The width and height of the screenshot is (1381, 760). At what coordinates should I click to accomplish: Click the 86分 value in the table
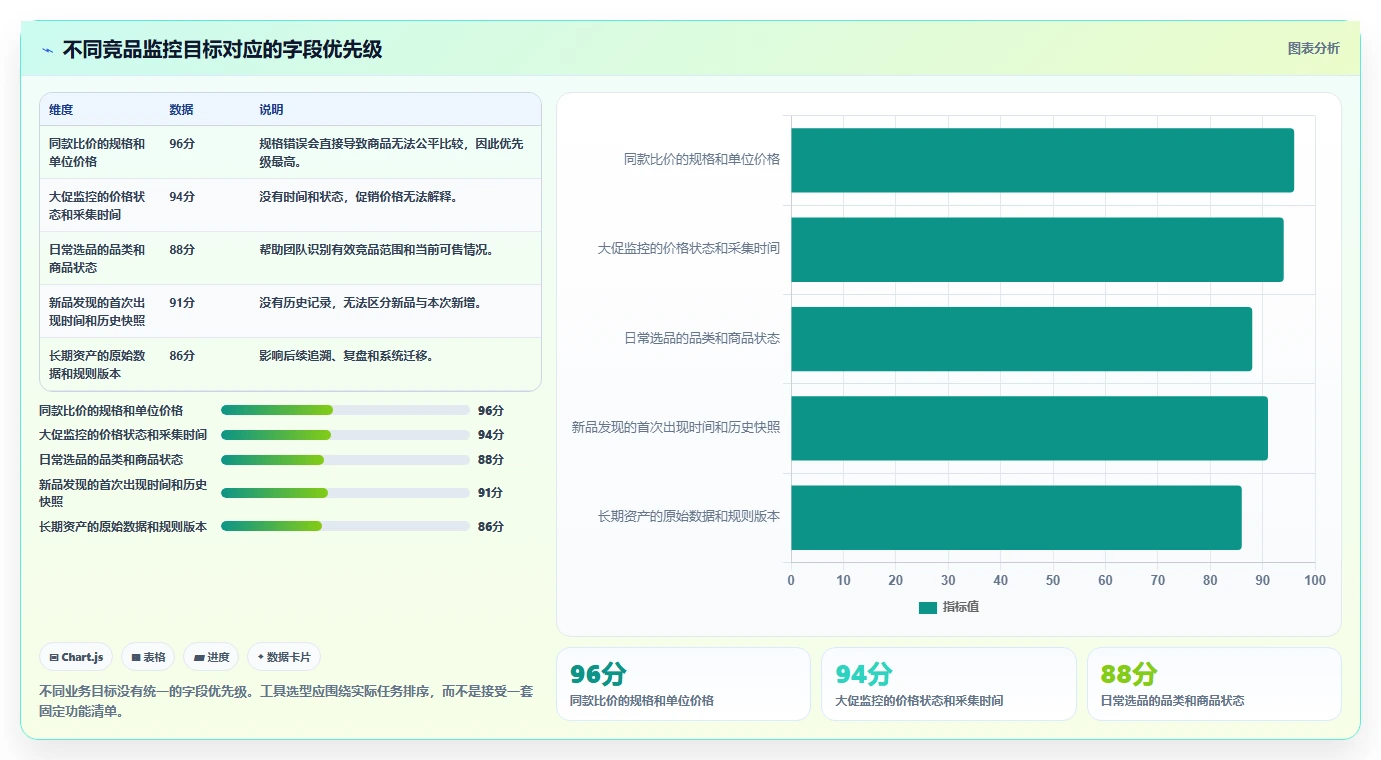(x=182, y=355)
